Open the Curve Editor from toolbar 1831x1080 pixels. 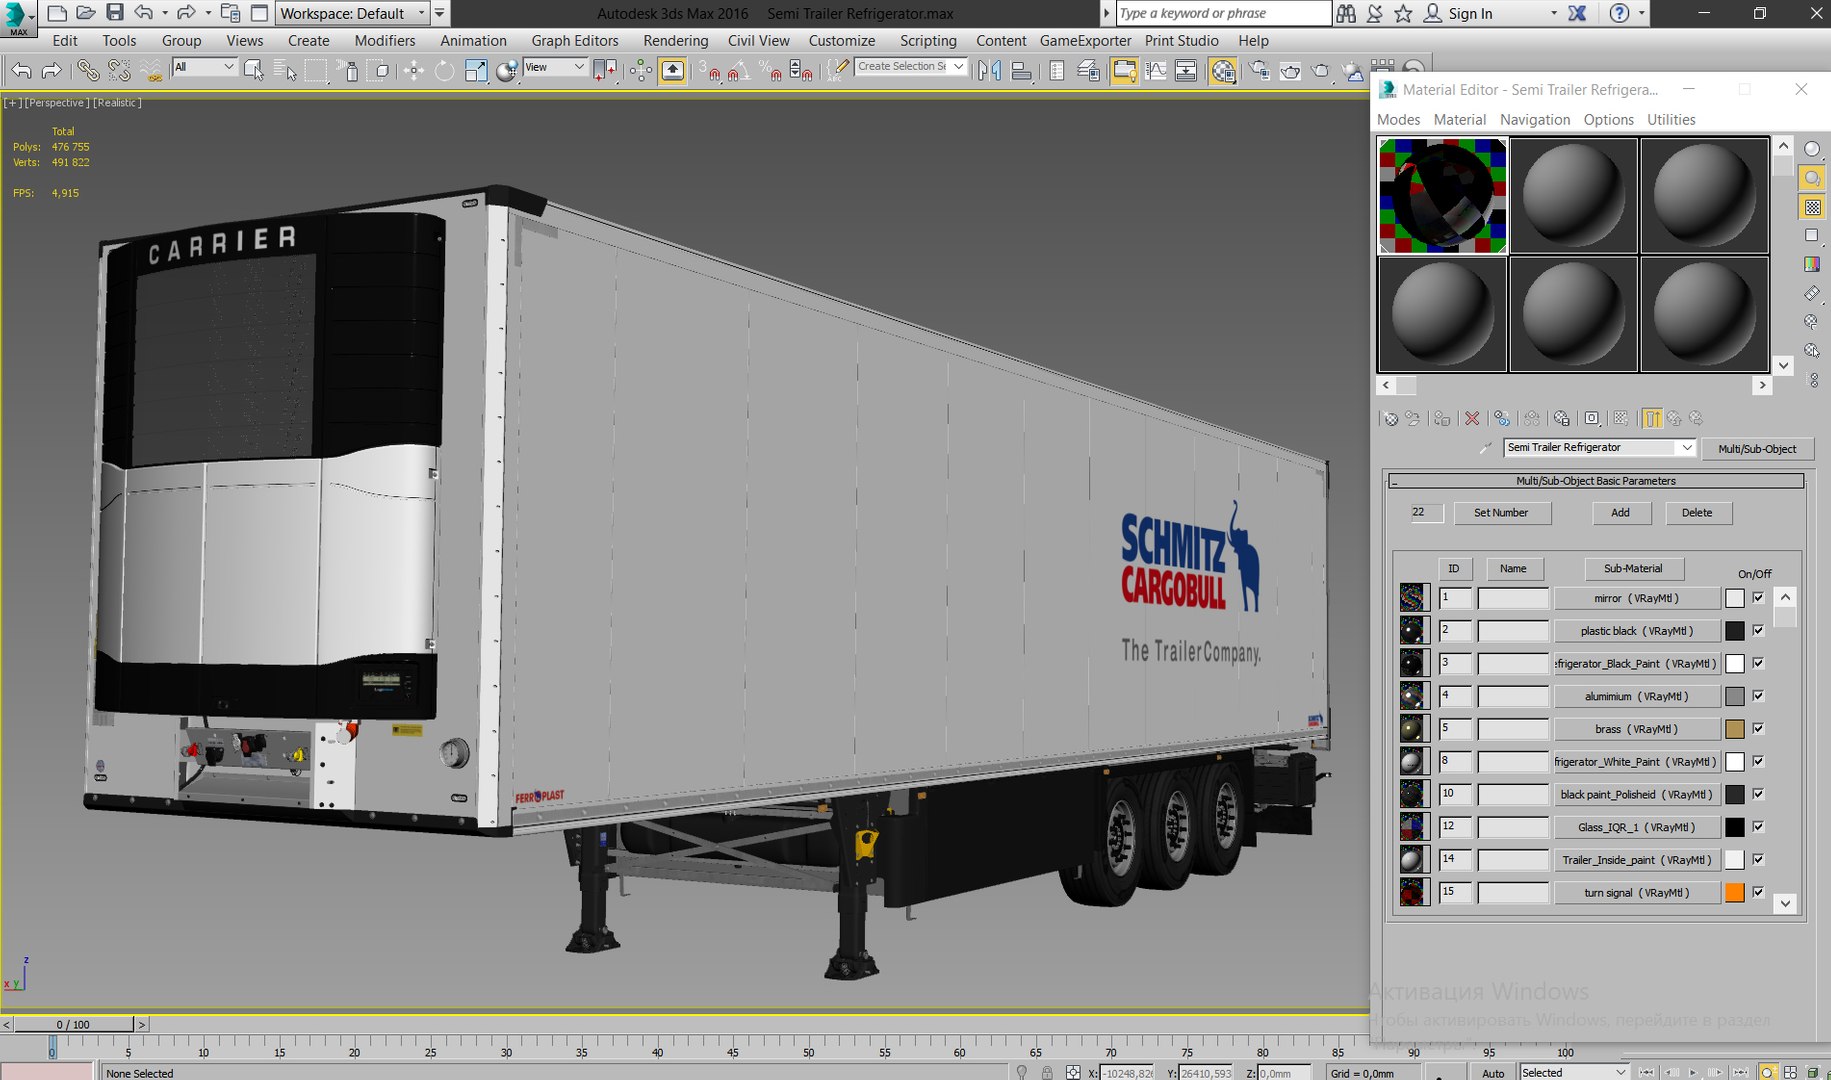tap(1156, 70)
